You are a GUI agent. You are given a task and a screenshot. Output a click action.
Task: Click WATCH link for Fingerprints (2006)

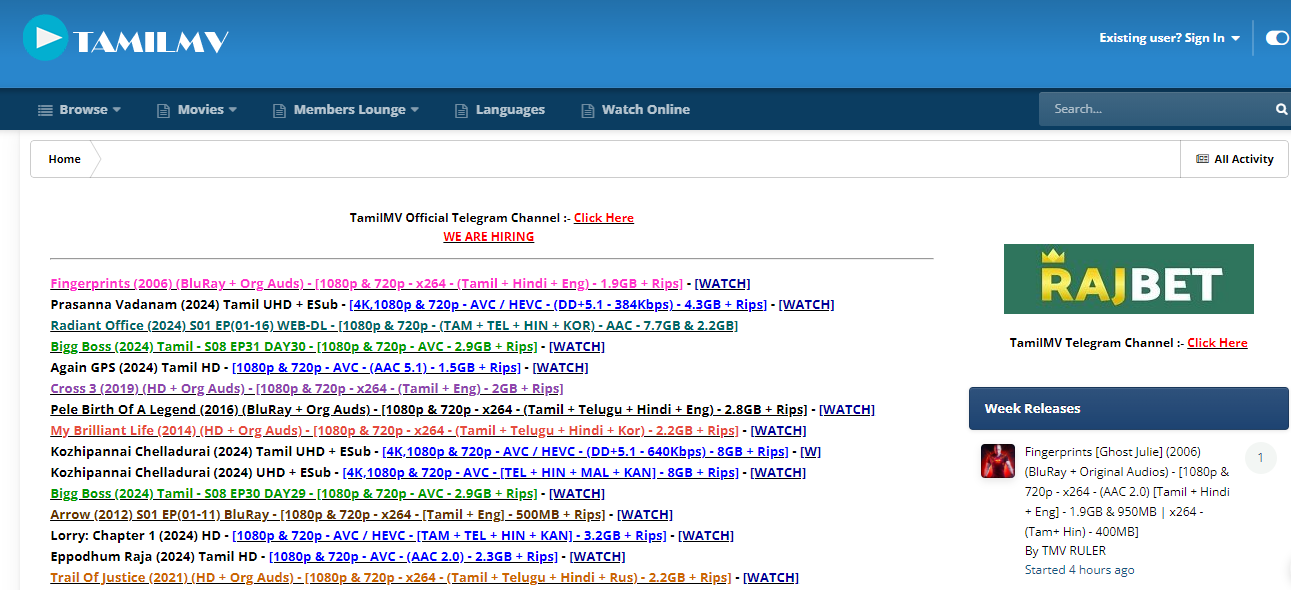[x=723, y=284]
